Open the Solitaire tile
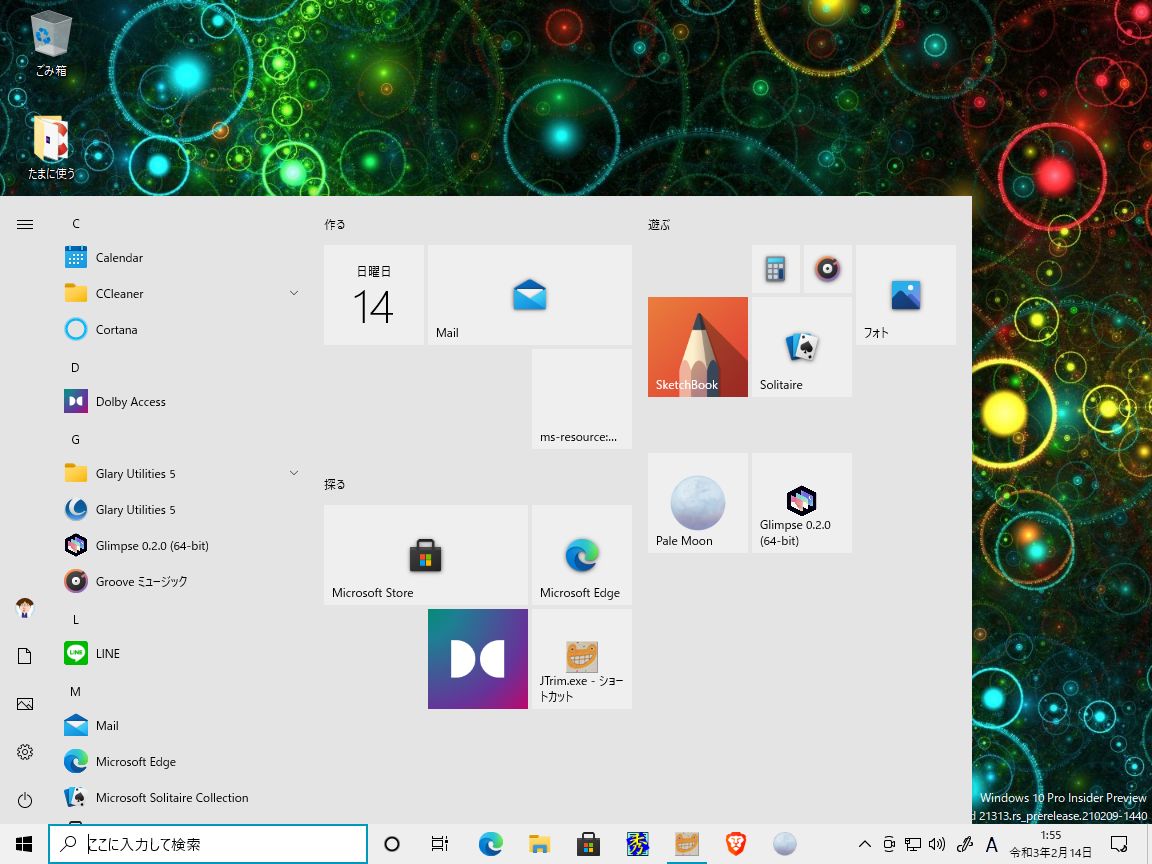 click(802, 347)
